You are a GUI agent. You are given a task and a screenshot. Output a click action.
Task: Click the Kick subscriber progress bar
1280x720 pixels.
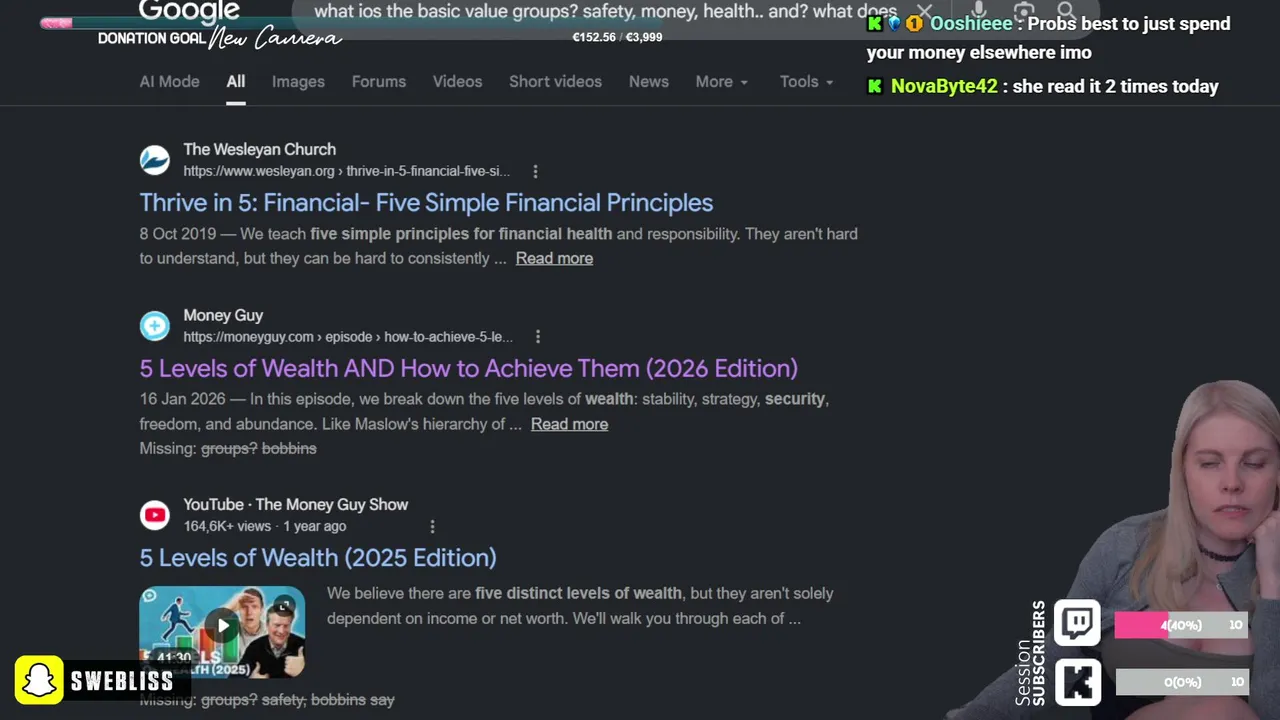[1182, 682]
